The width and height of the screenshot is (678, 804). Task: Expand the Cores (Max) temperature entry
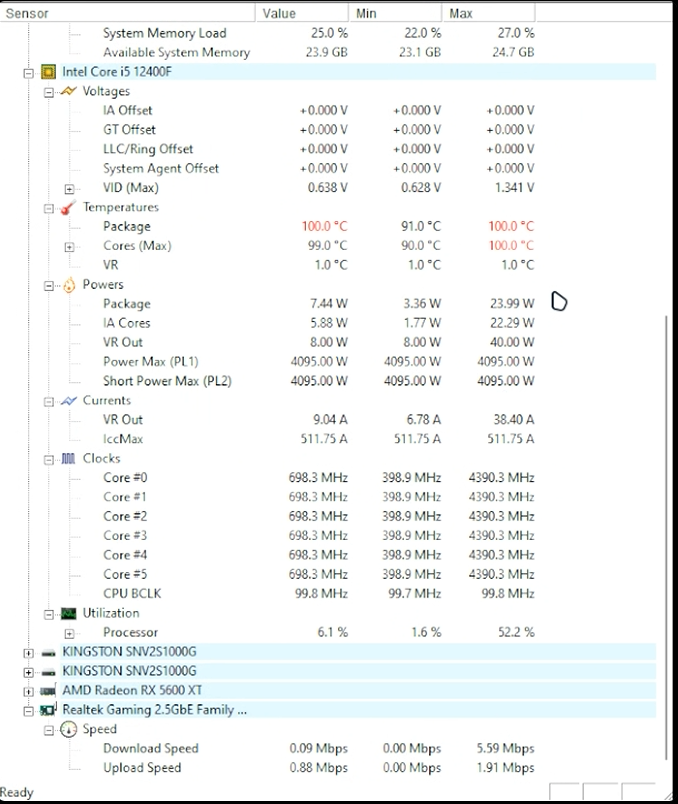69,247
